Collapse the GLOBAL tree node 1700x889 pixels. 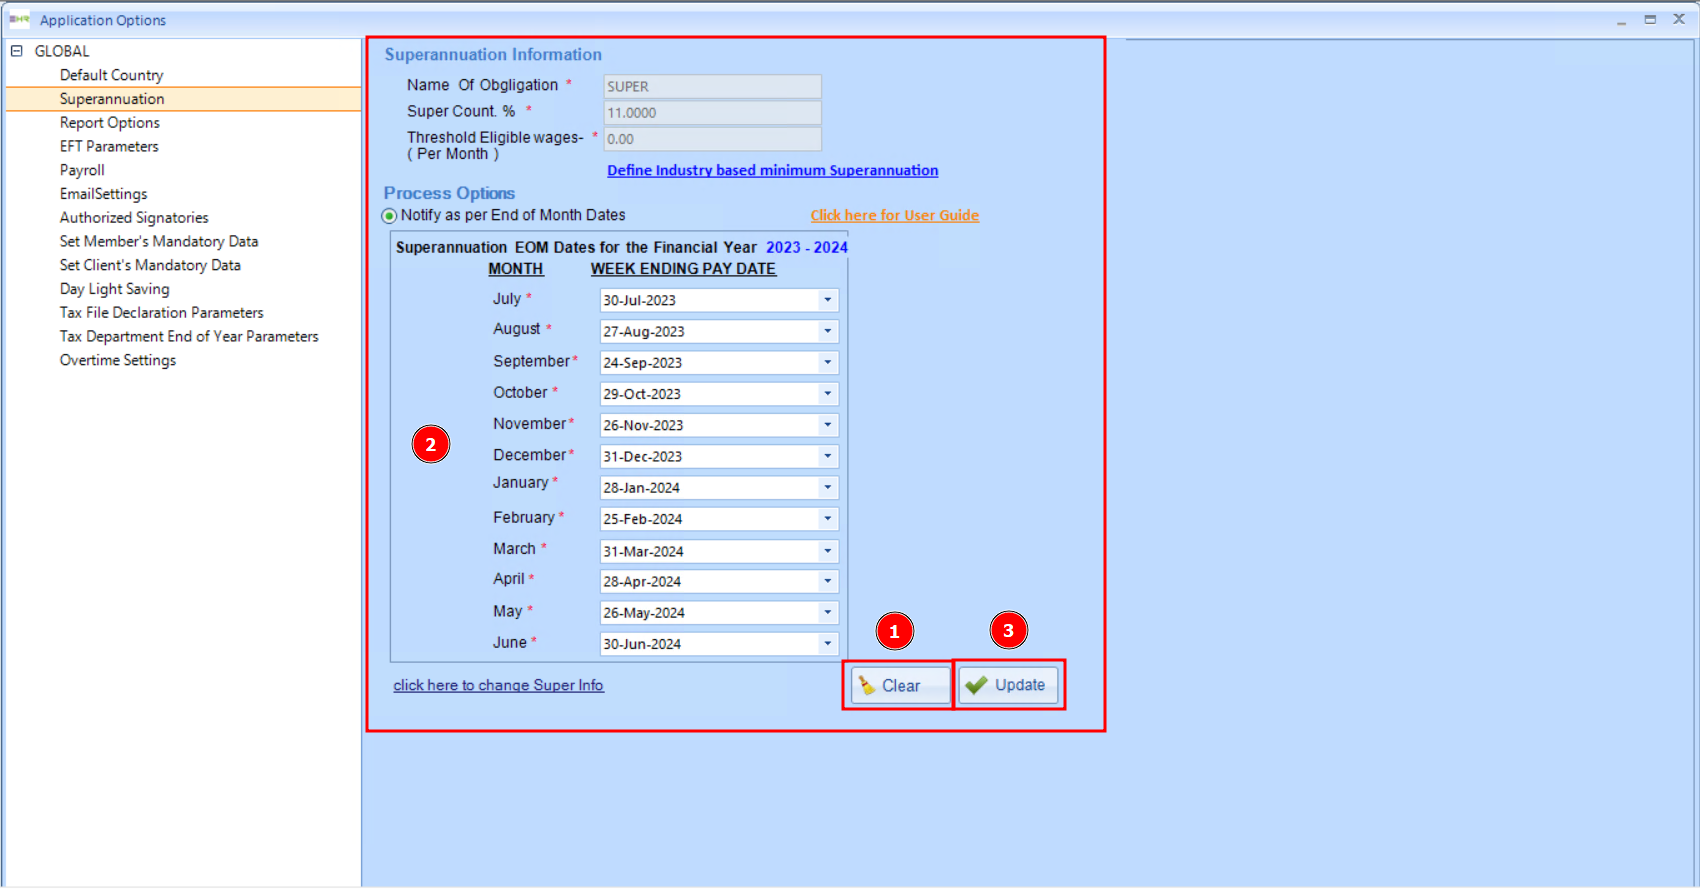coord(16,51)
